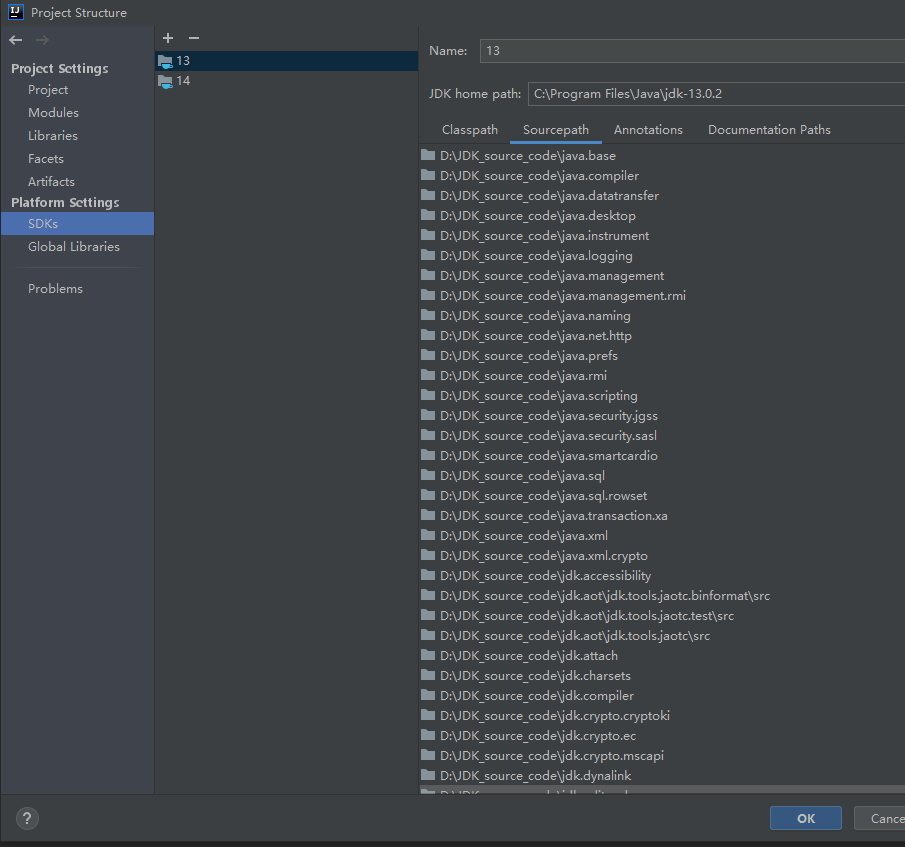Remove selected SDK with minus icon
905x847 pixels.
click(x=194, y=38)
